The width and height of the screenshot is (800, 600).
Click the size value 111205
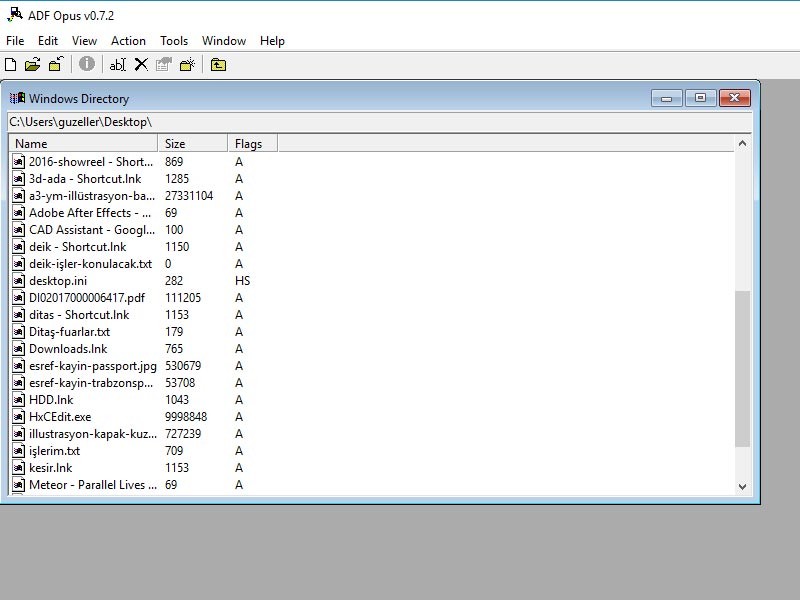(183, 298)
